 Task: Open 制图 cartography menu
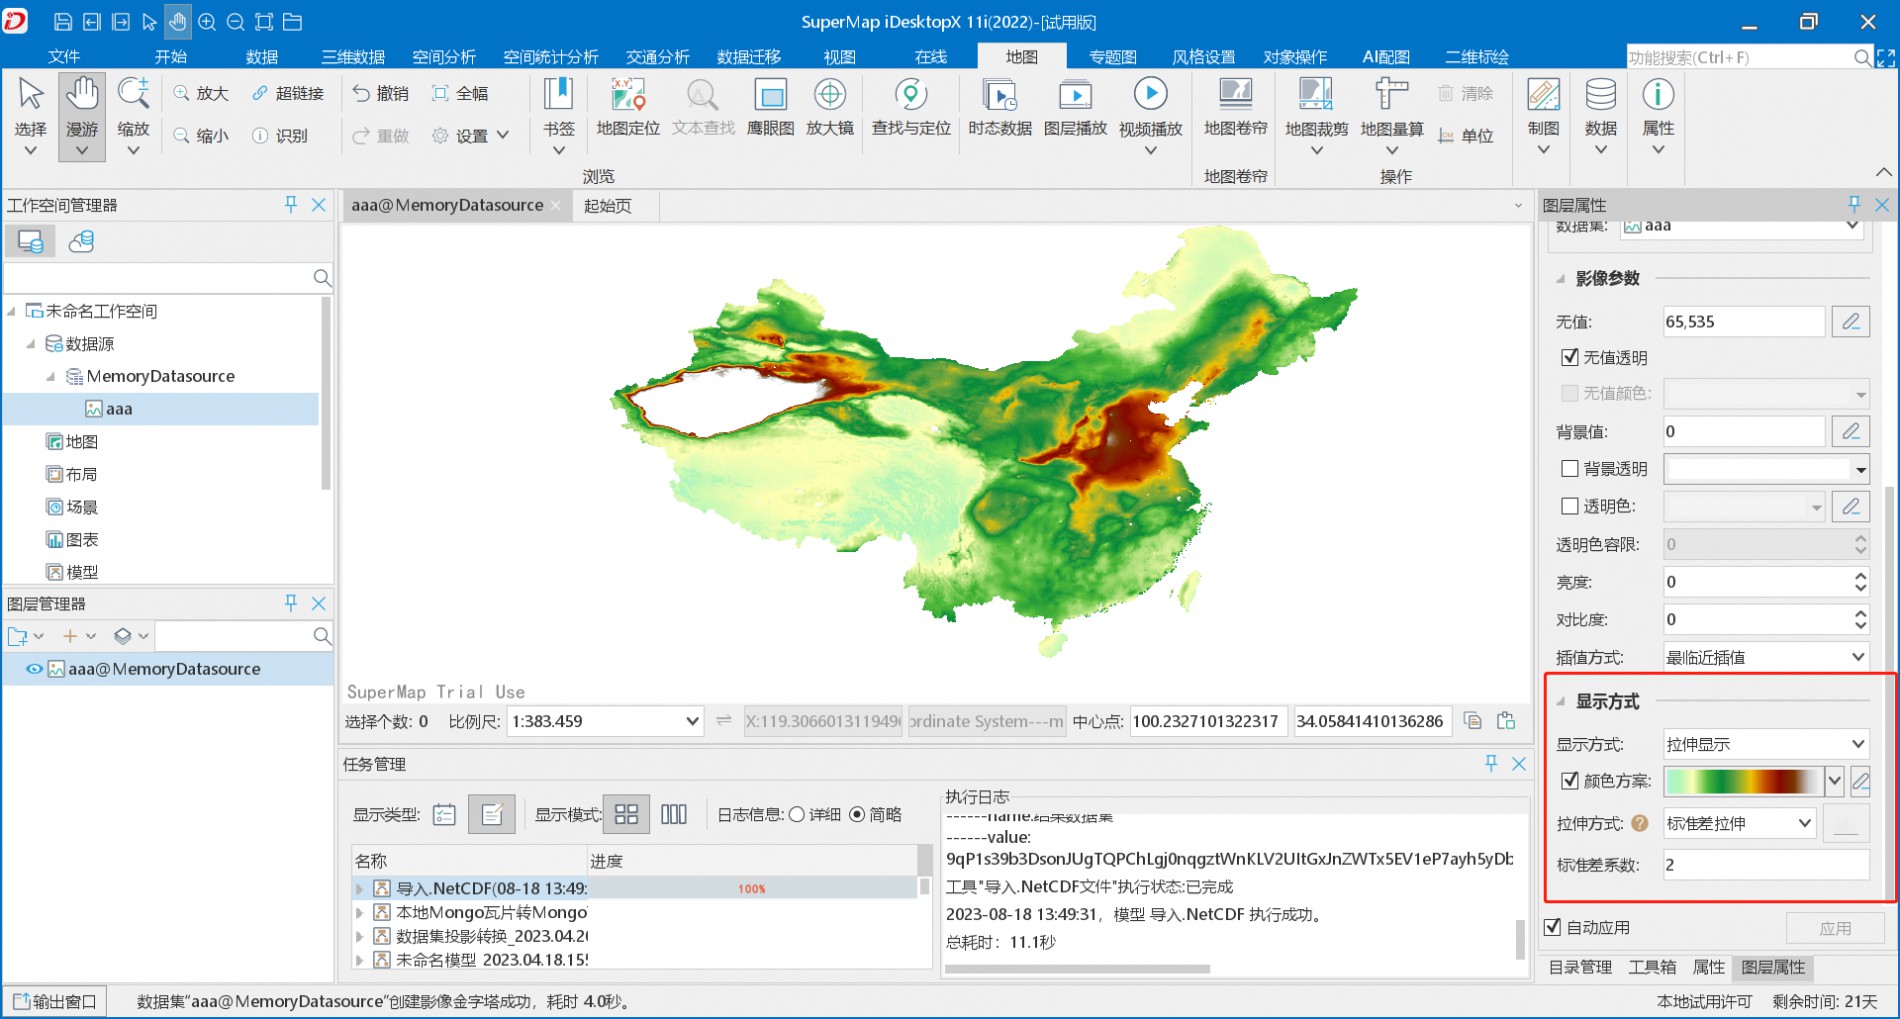click(x=1543, y=115)
